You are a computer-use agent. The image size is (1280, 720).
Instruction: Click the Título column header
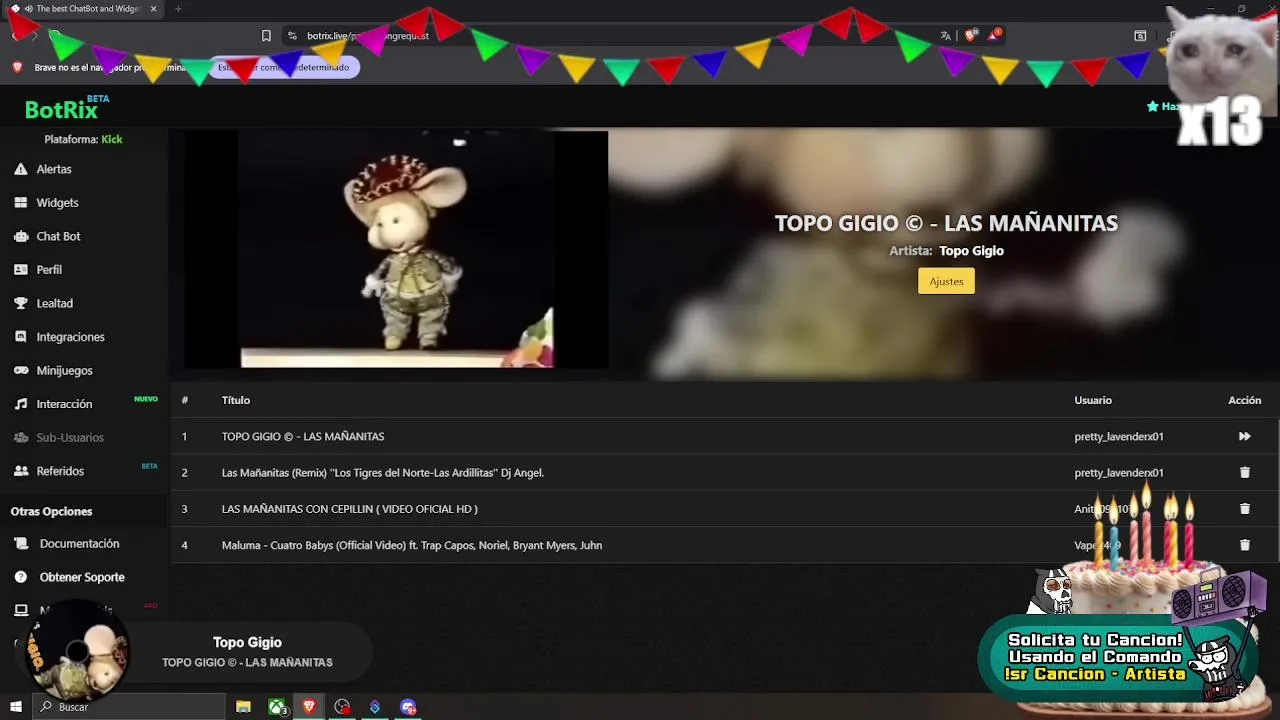236,400
